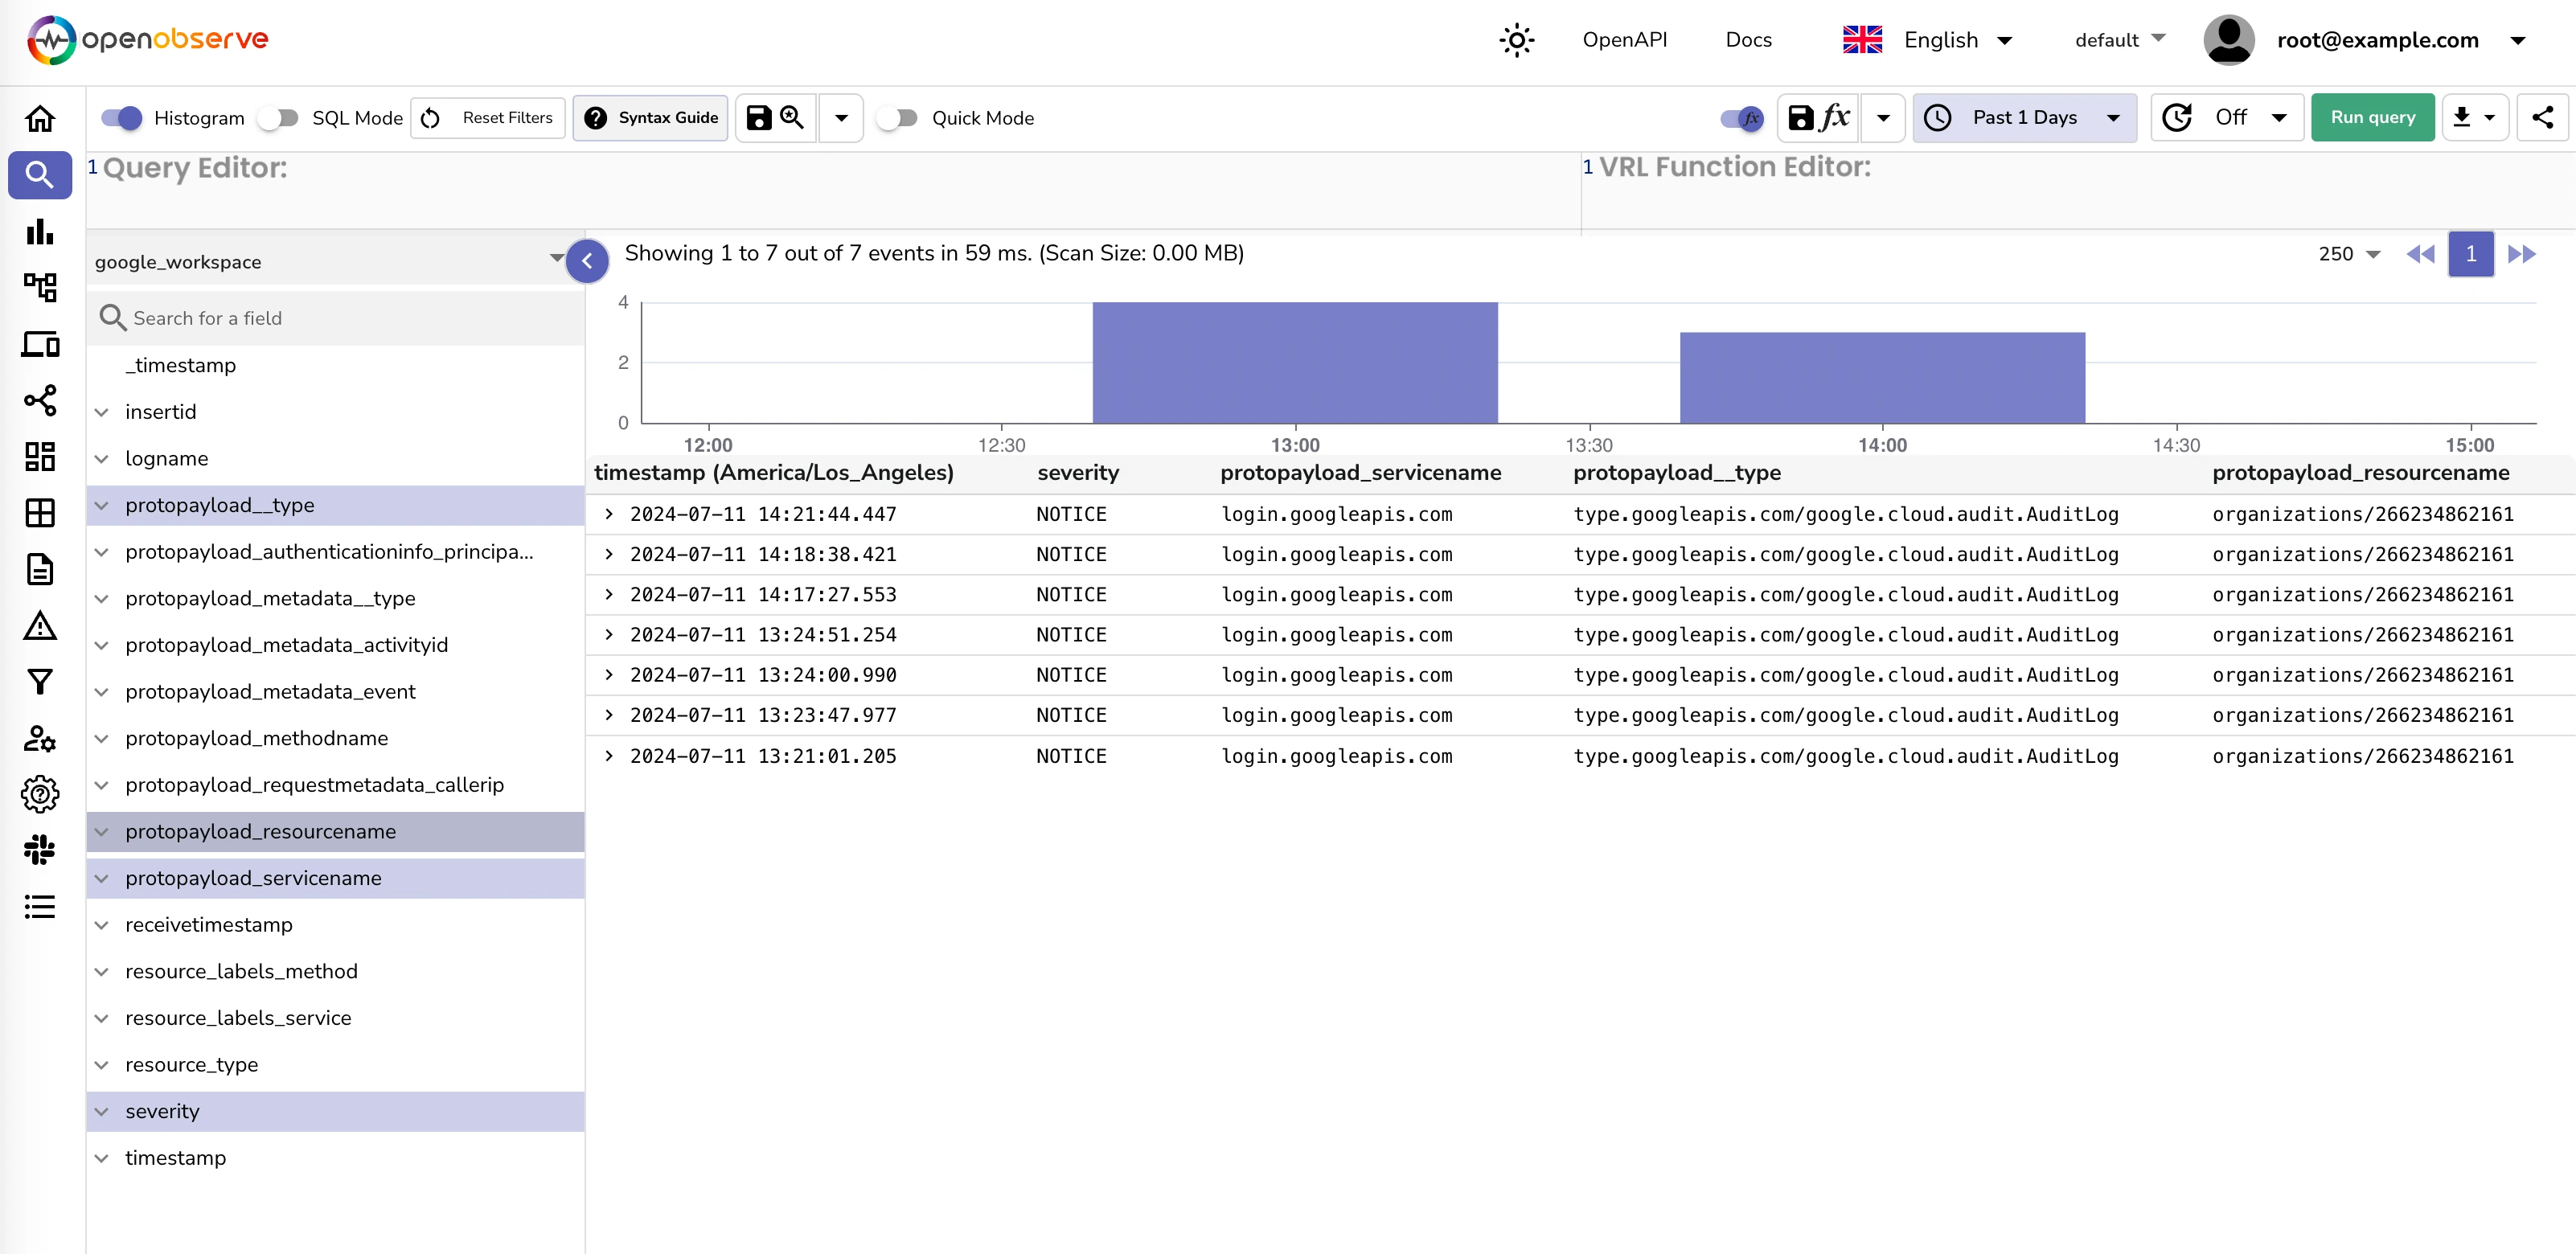Open the Past 1 Days time range dropdown
This screenshot has width=2576, height=1254.
[x=2025, y=117]
